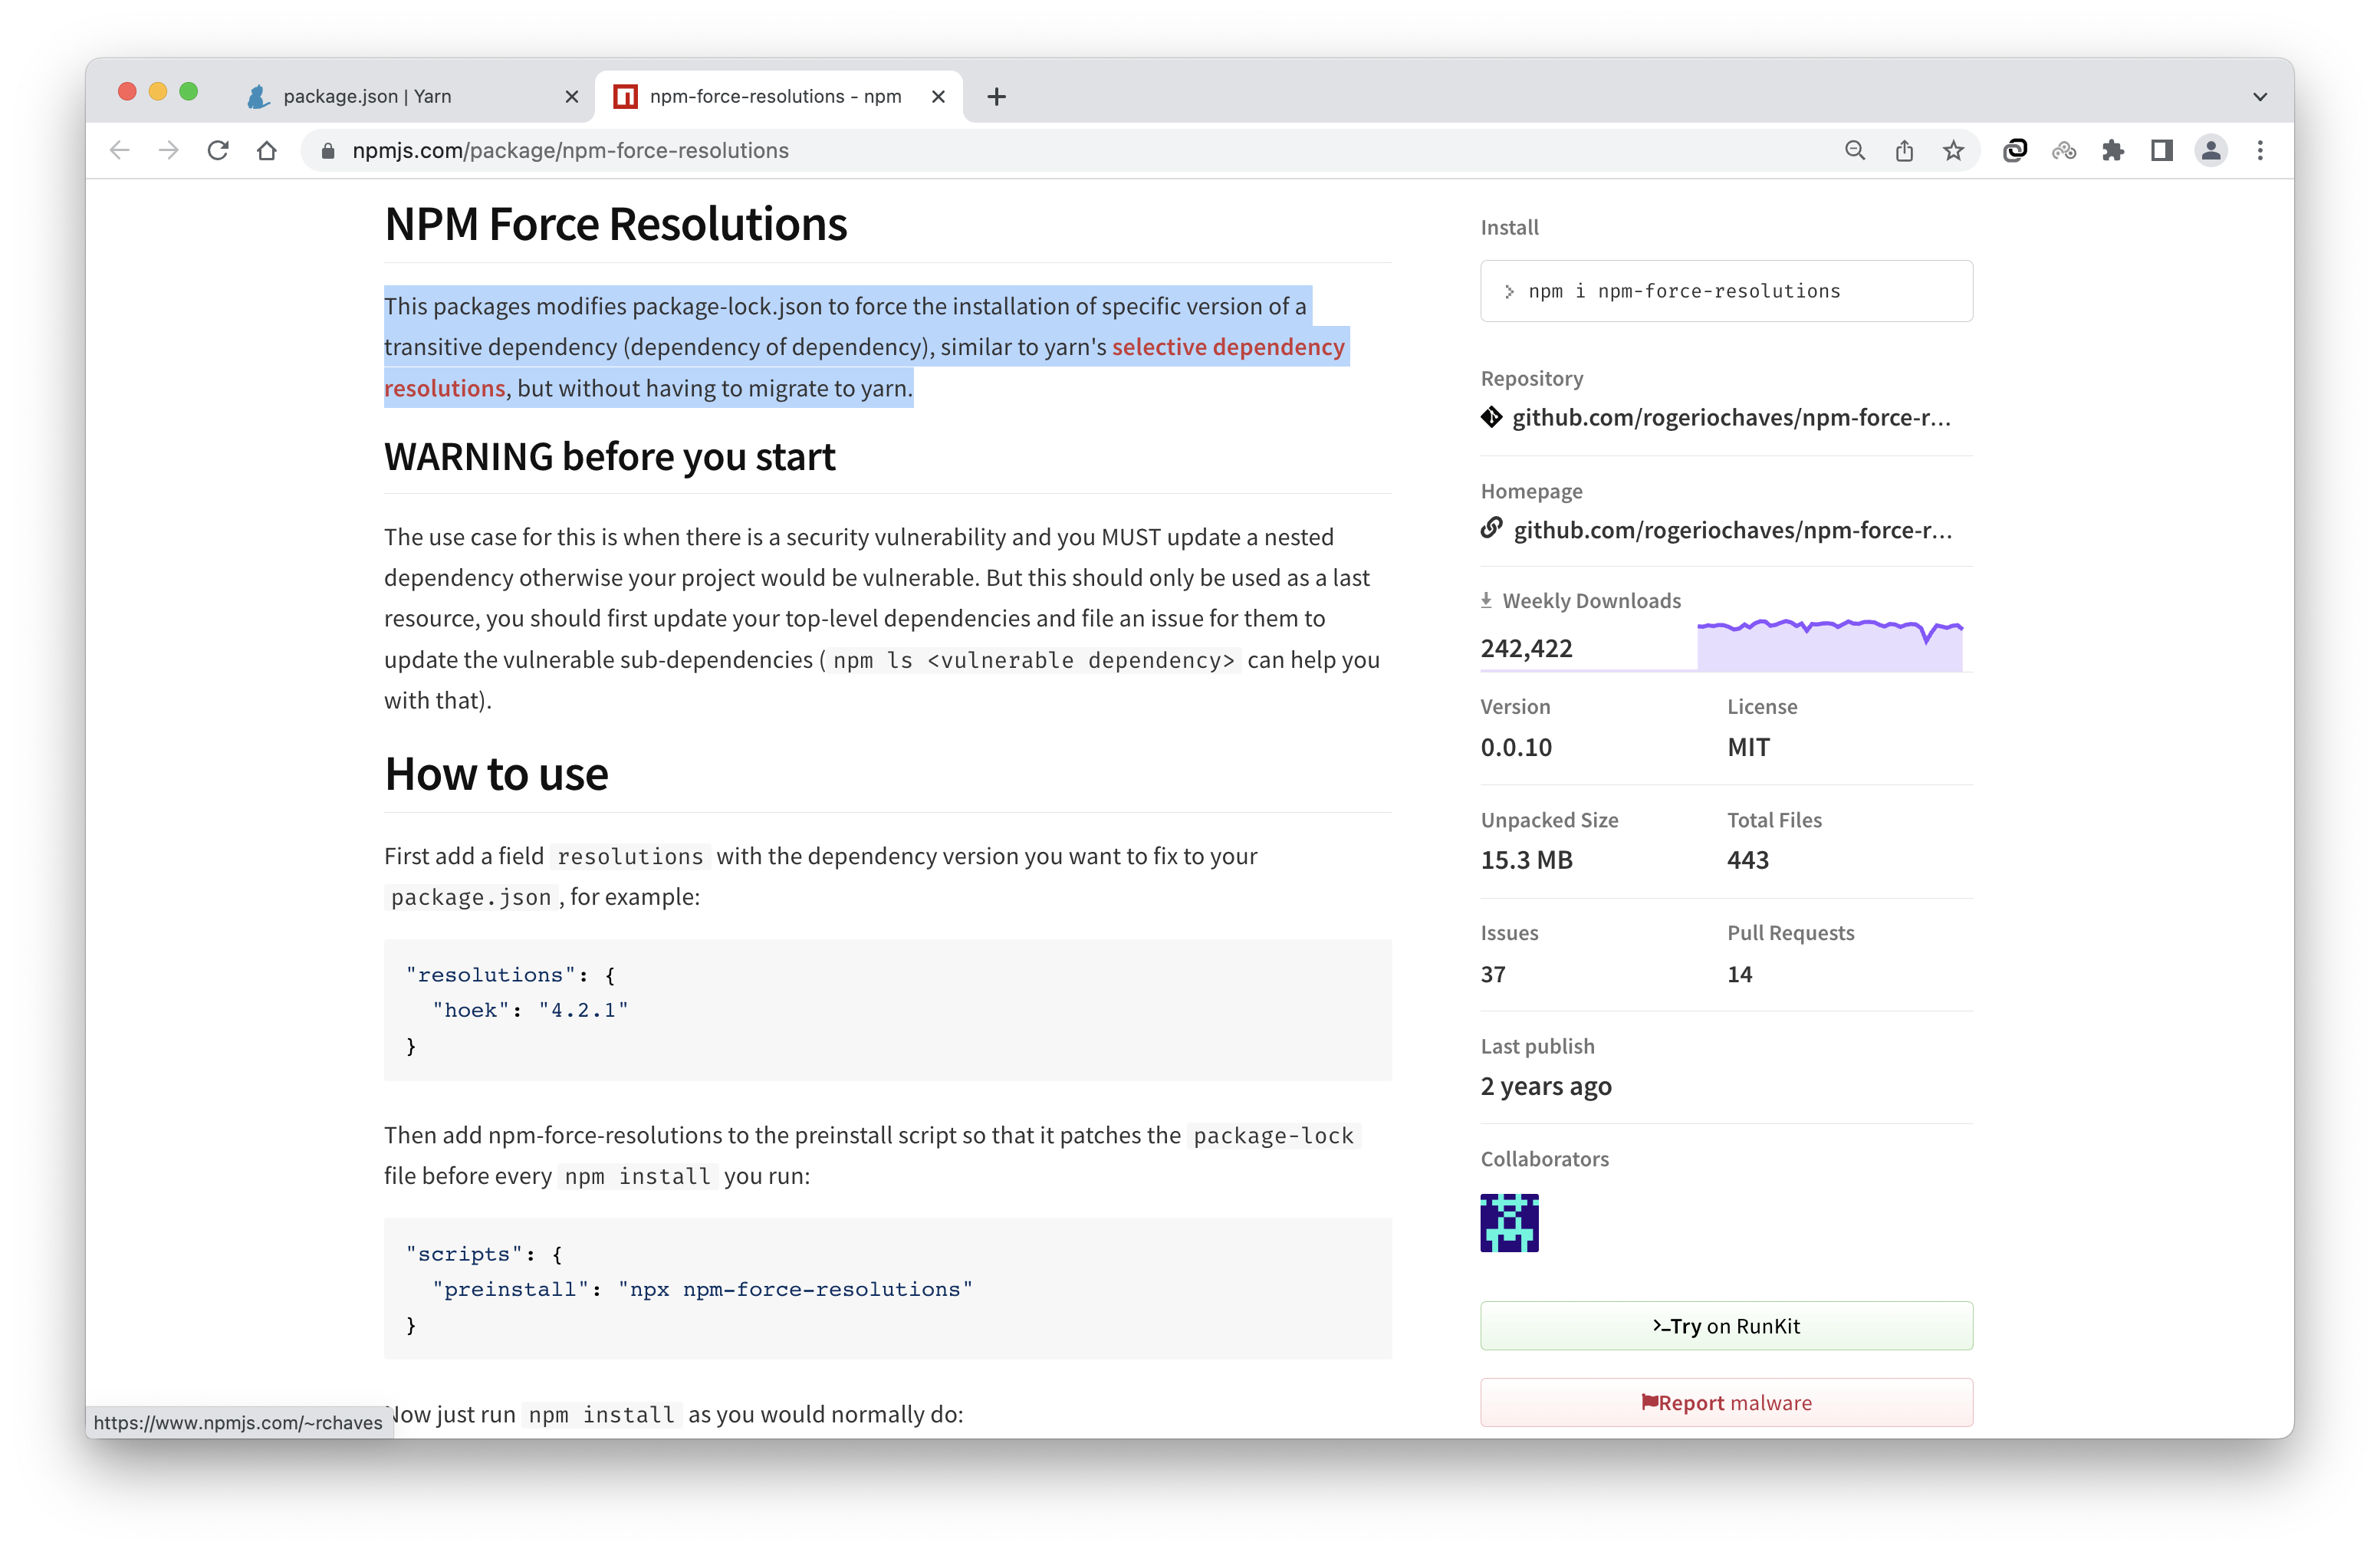2380x1552 pixels.
Task: Click the git icon beside Repository link
Action: click(x=1492, y=417)
